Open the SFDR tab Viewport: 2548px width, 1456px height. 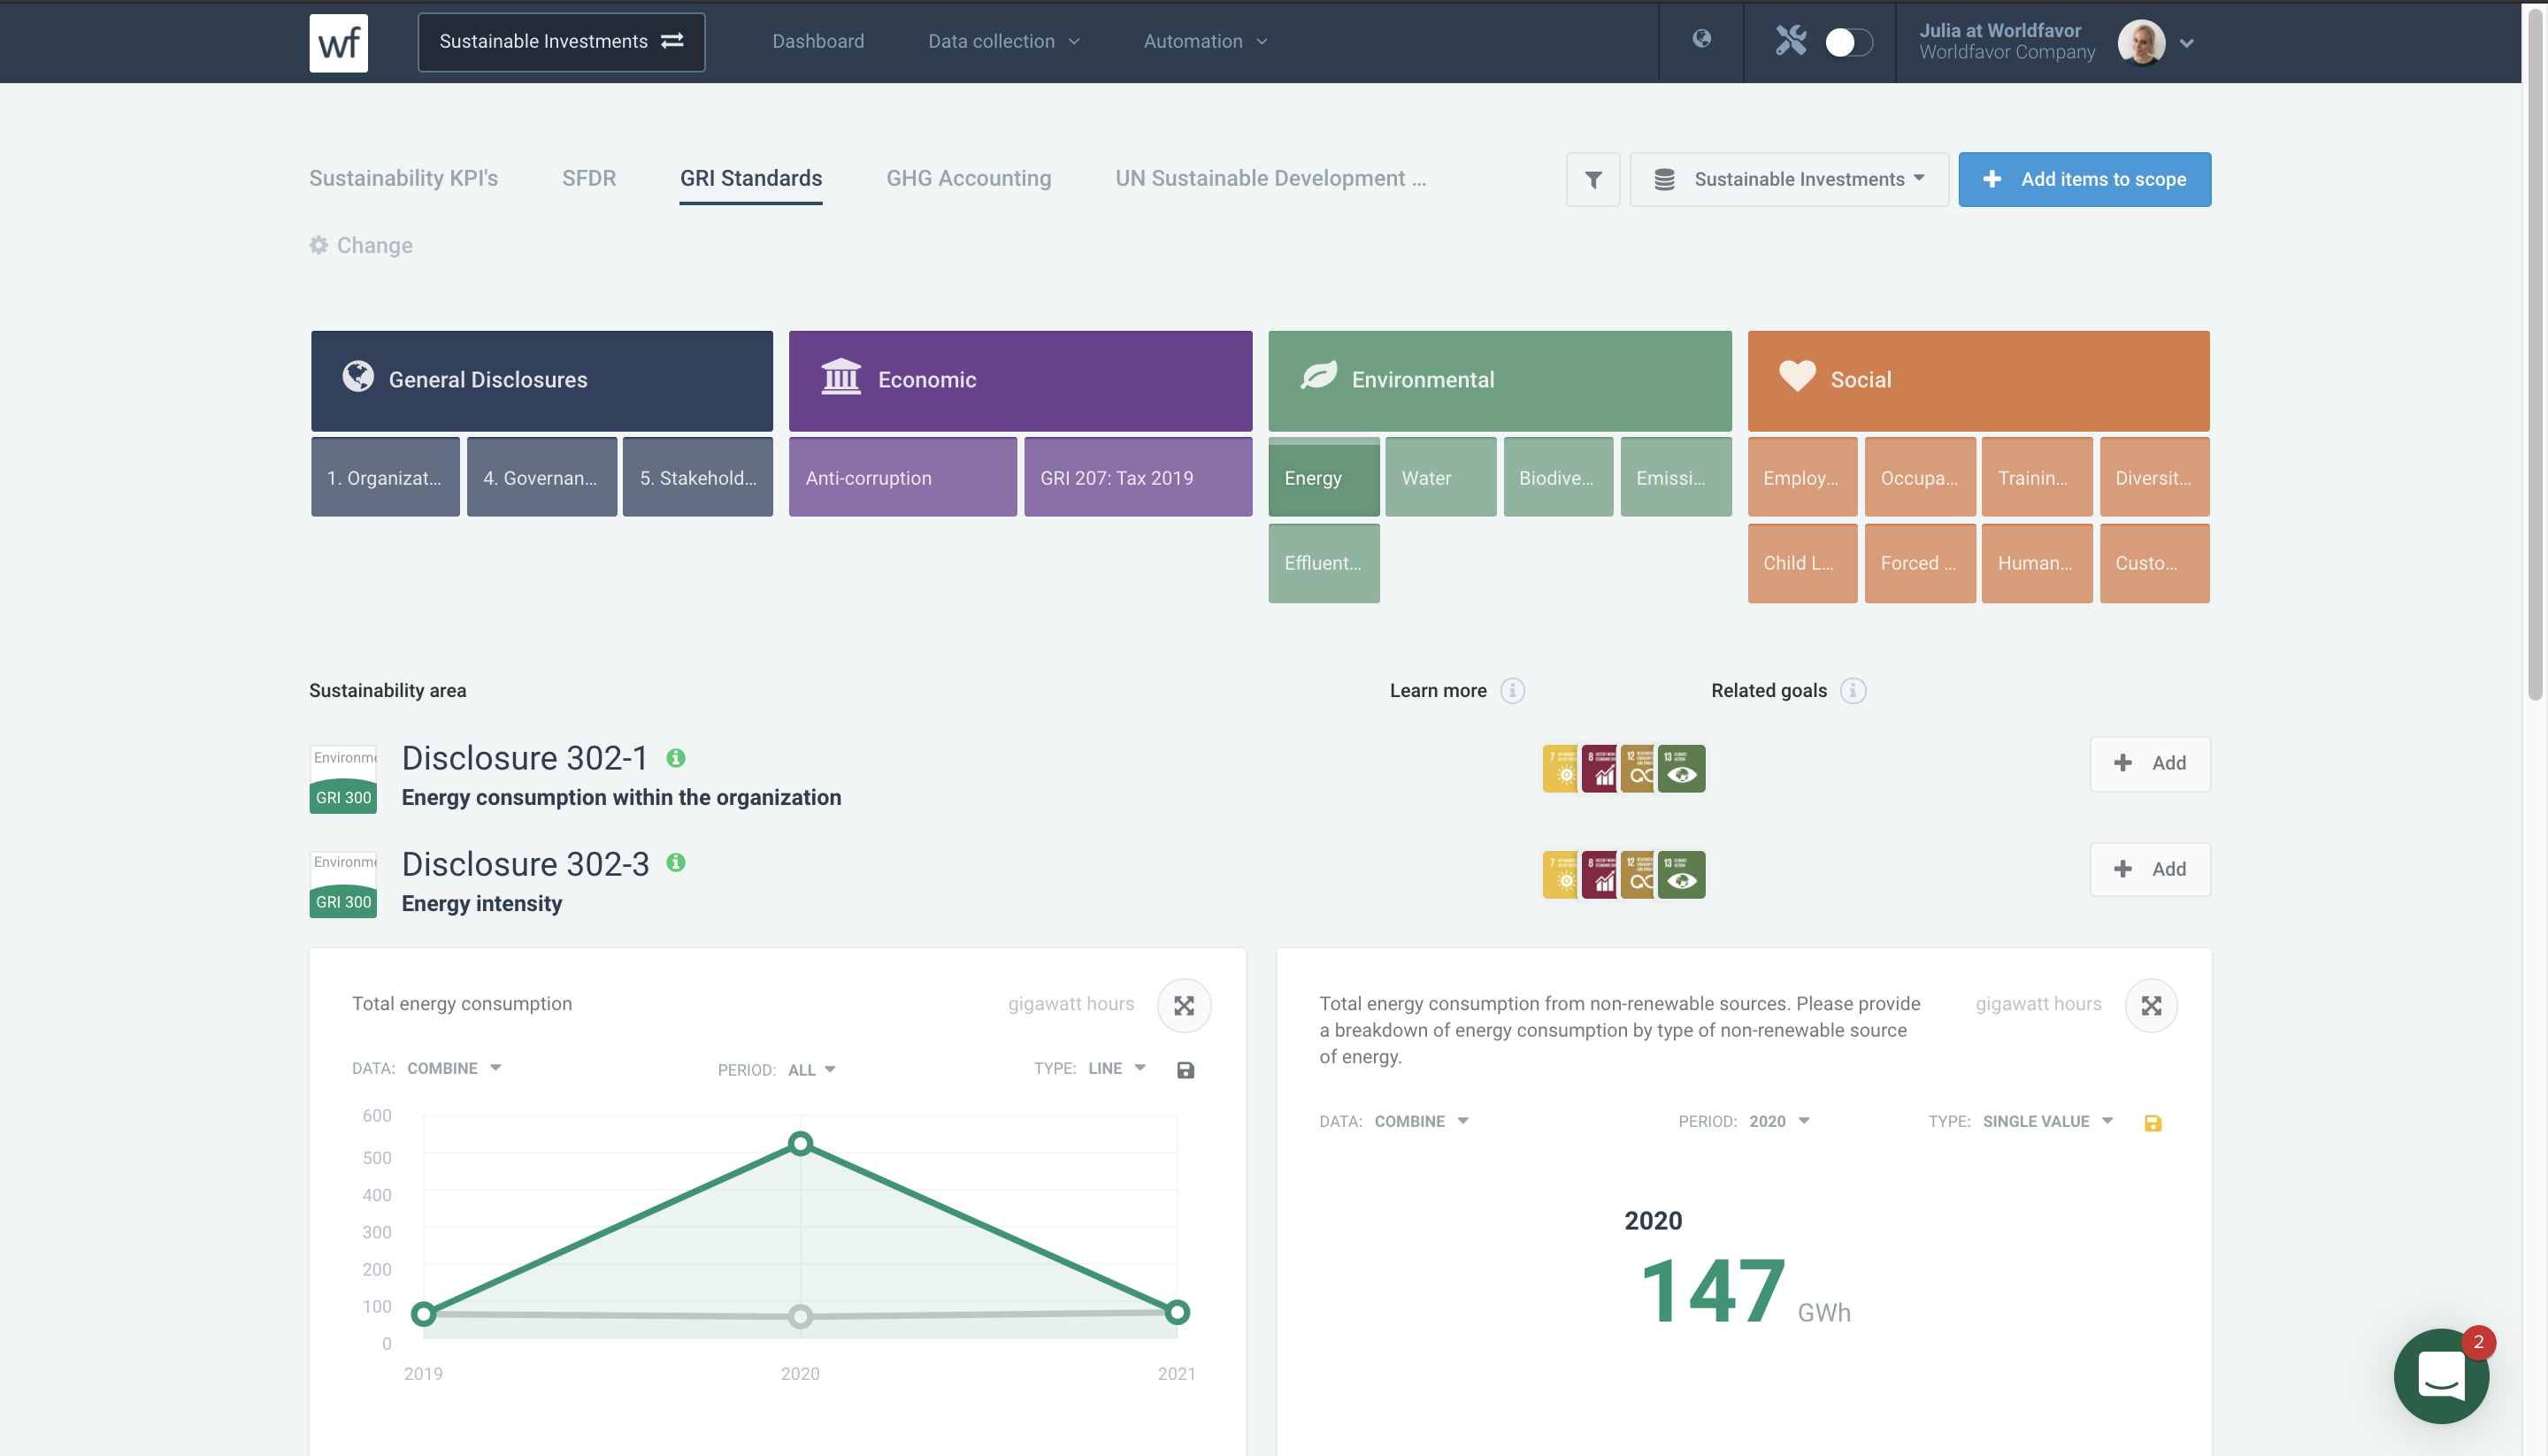pos(588,178)
